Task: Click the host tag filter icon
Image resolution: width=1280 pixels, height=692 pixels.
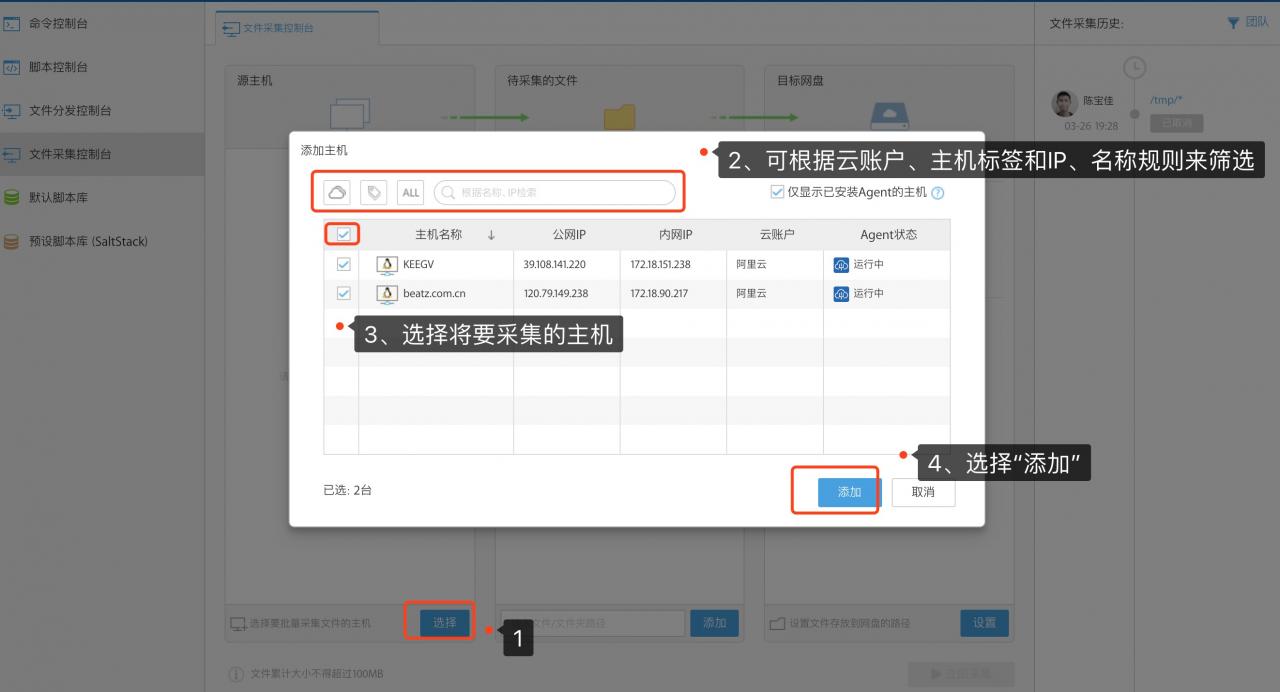Action: 374,192
